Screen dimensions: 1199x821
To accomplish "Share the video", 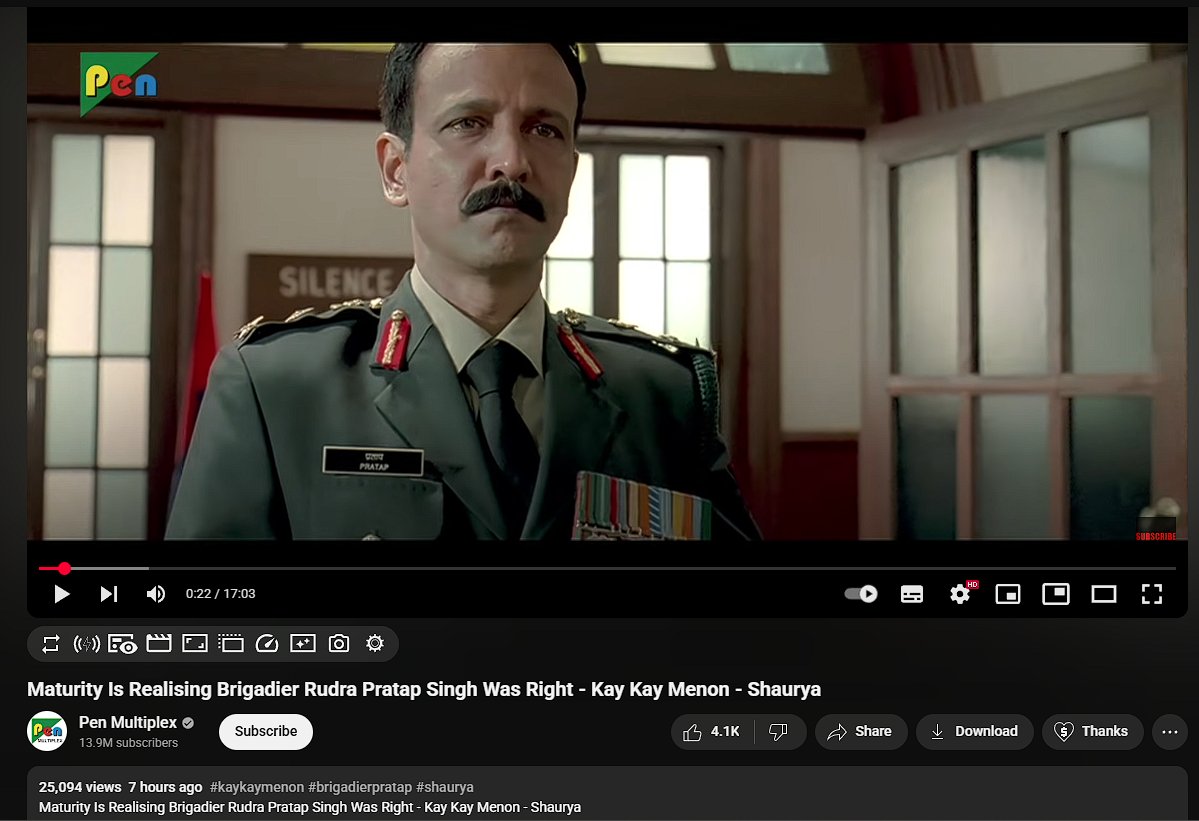I will tap(861, 732).
